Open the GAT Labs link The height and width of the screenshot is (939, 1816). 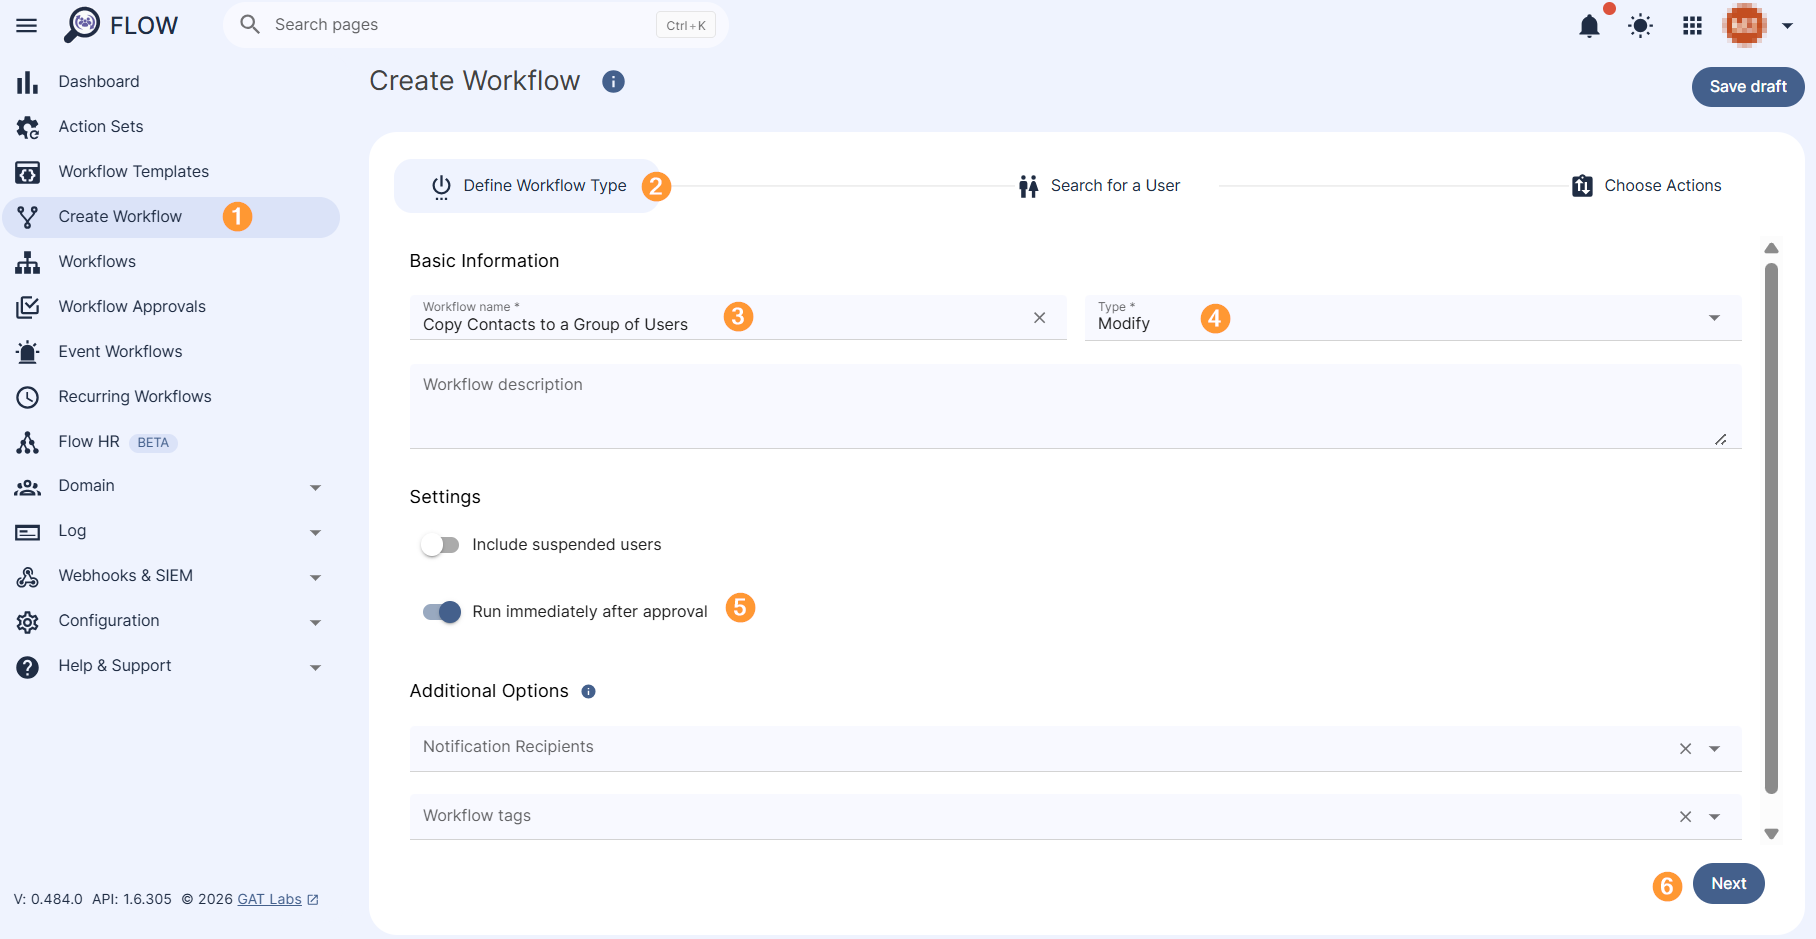(x=278, y=899)
